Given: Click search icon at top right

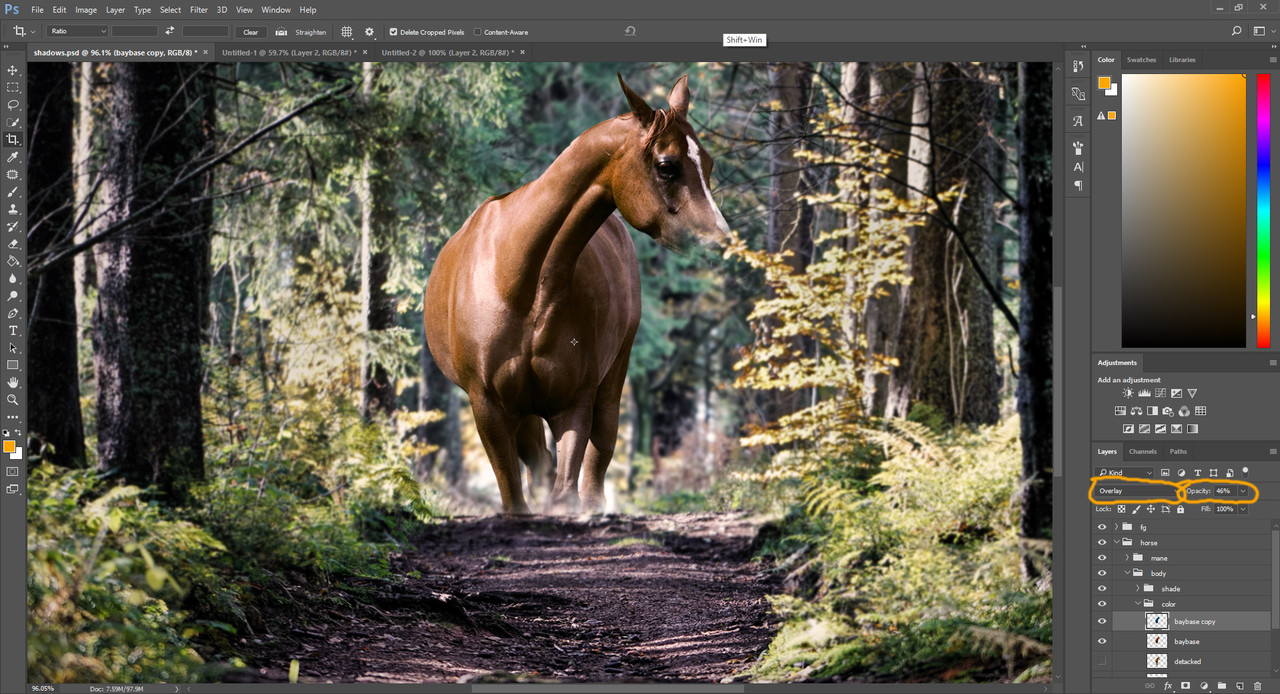Looking at the screenshot, I should click(x=1237, y=31).
